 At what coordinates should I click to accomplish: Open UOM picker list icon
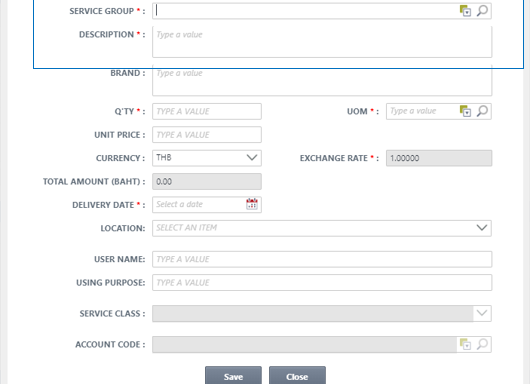465,111
